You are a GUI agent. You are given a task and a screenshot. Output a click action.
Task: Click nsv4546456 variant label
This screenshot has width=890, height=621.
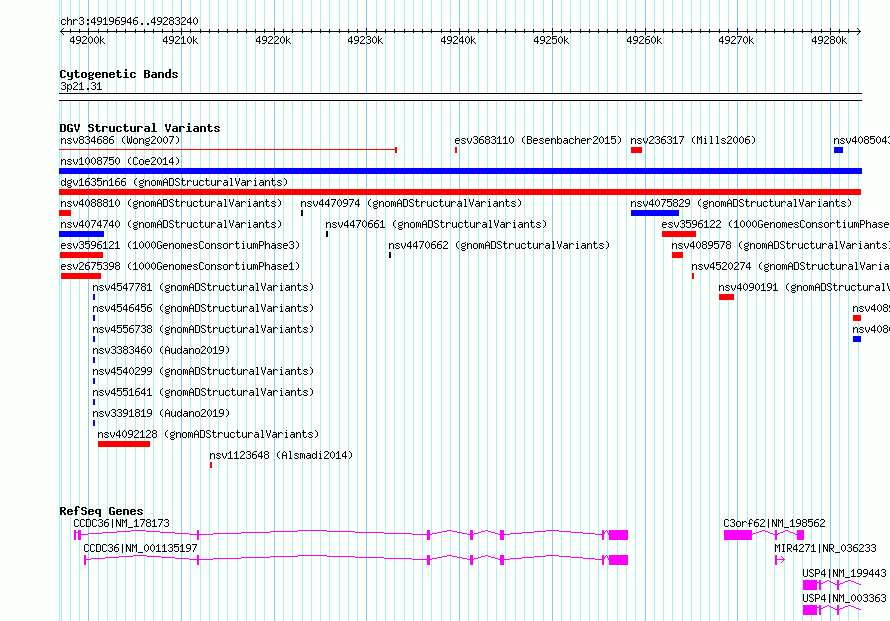coord(203,308)
